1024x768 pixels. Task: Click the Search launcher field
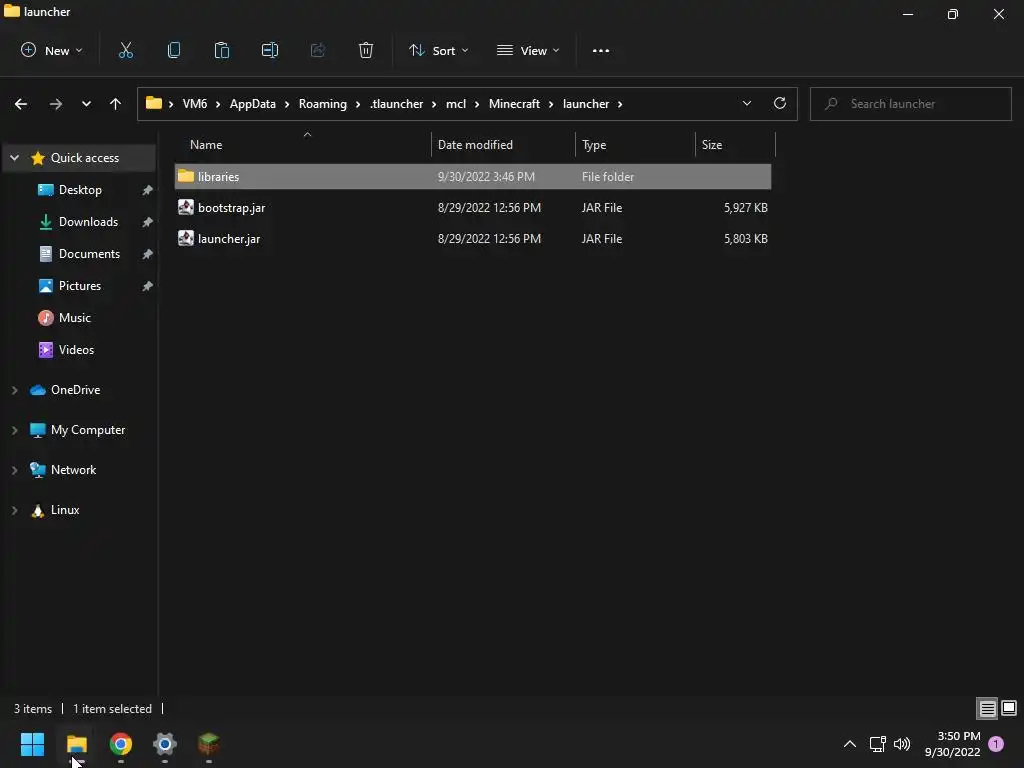(911, 104)
